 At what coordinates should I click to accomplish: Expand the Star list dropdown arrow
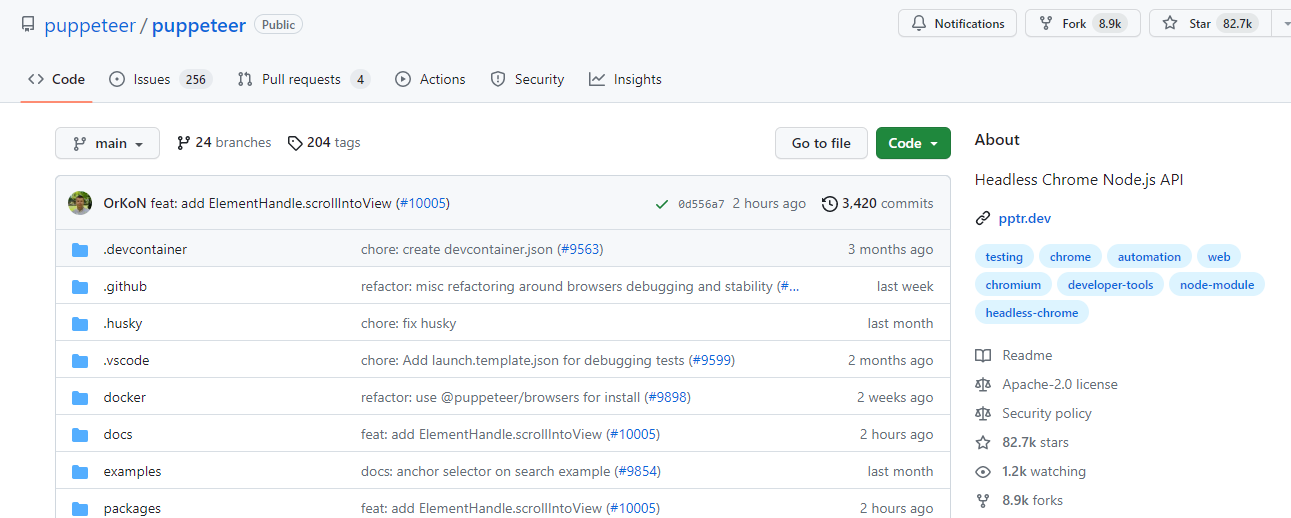coord(1283,23)
